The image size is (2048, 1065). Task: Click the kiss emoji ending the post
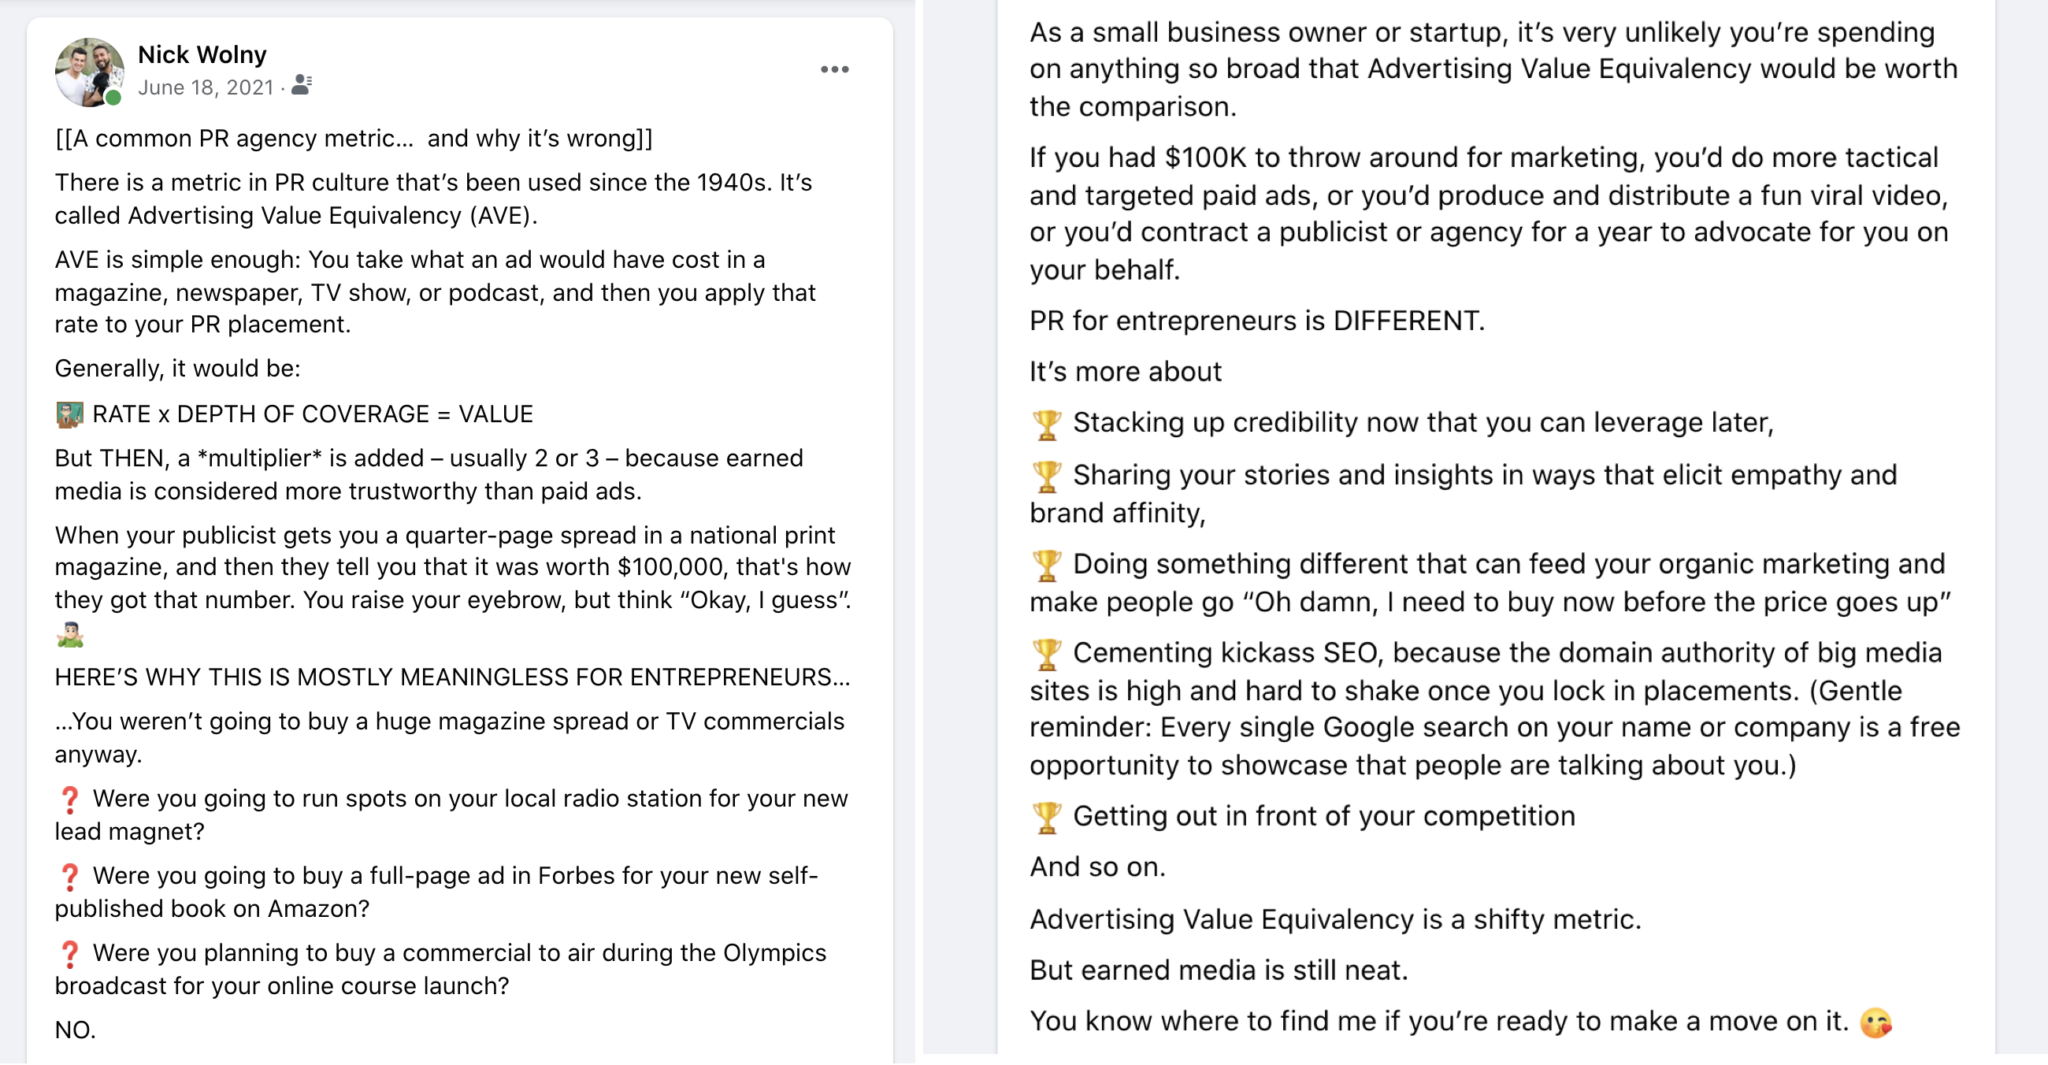[x=1875, y=1022]
